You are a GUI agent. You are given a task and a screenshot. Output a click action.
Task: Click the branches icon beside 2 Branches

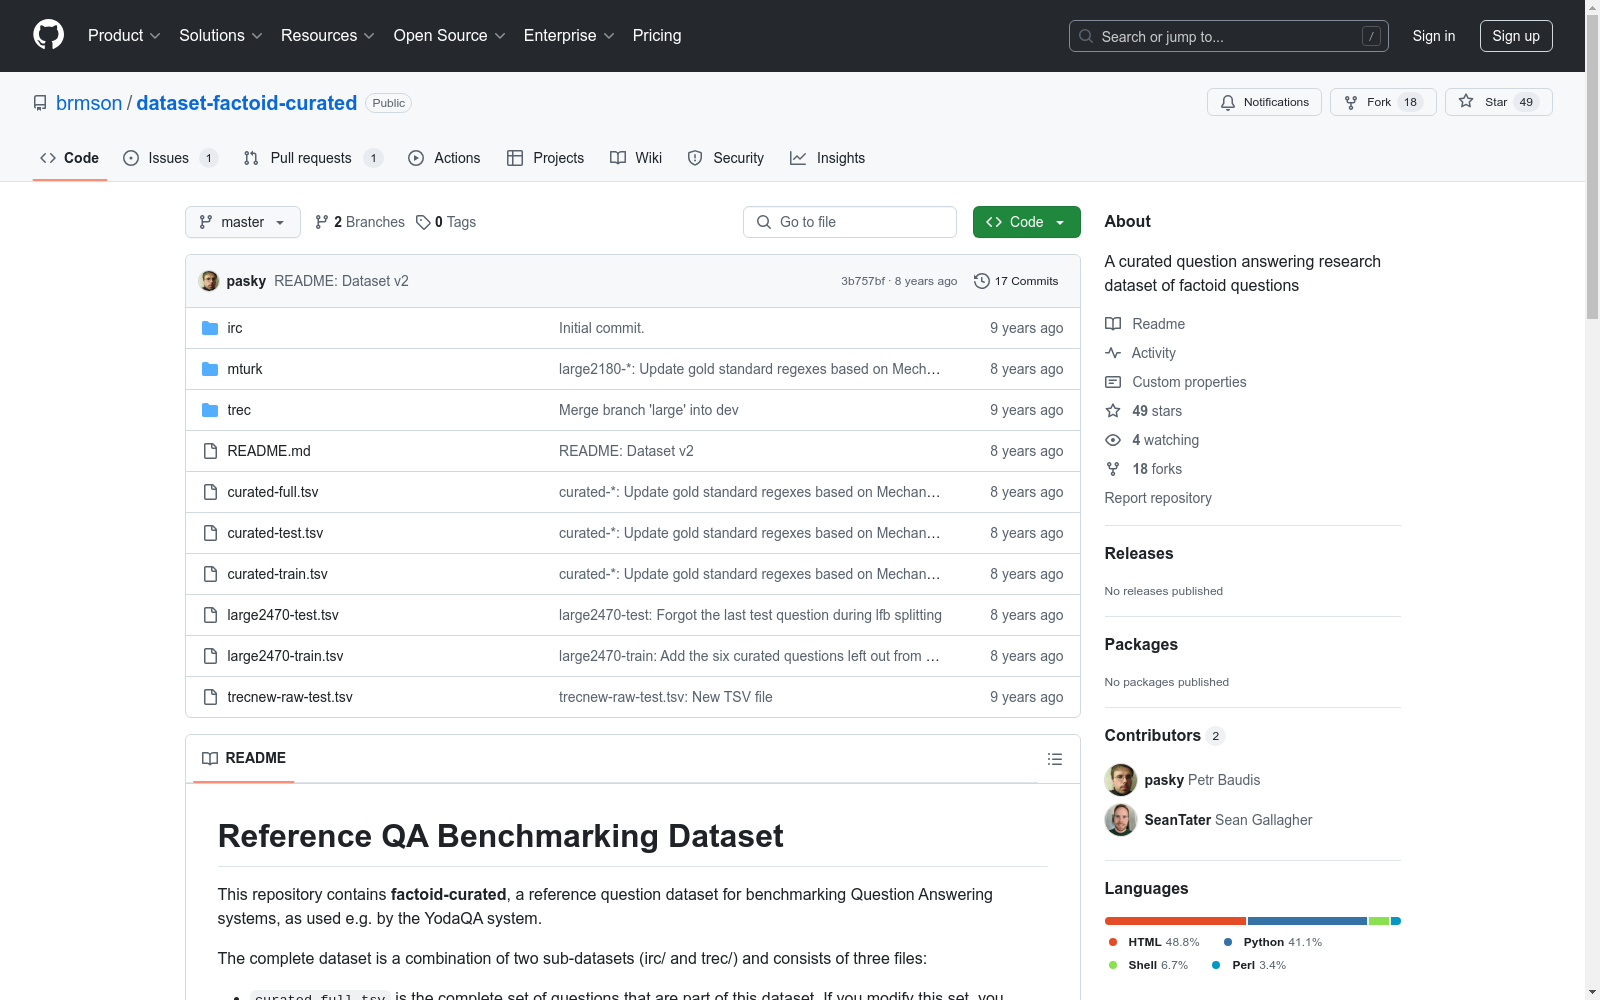tap(322, 222)
